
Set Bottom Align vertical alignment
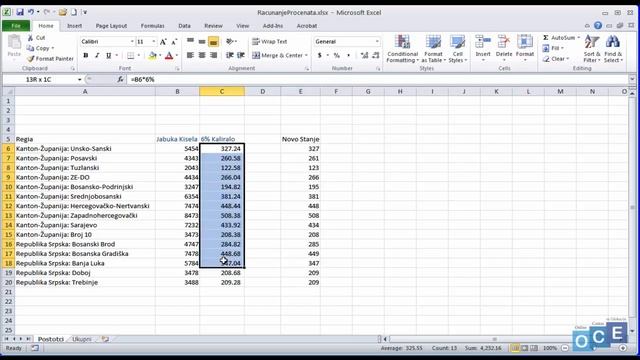coord(213,42)
